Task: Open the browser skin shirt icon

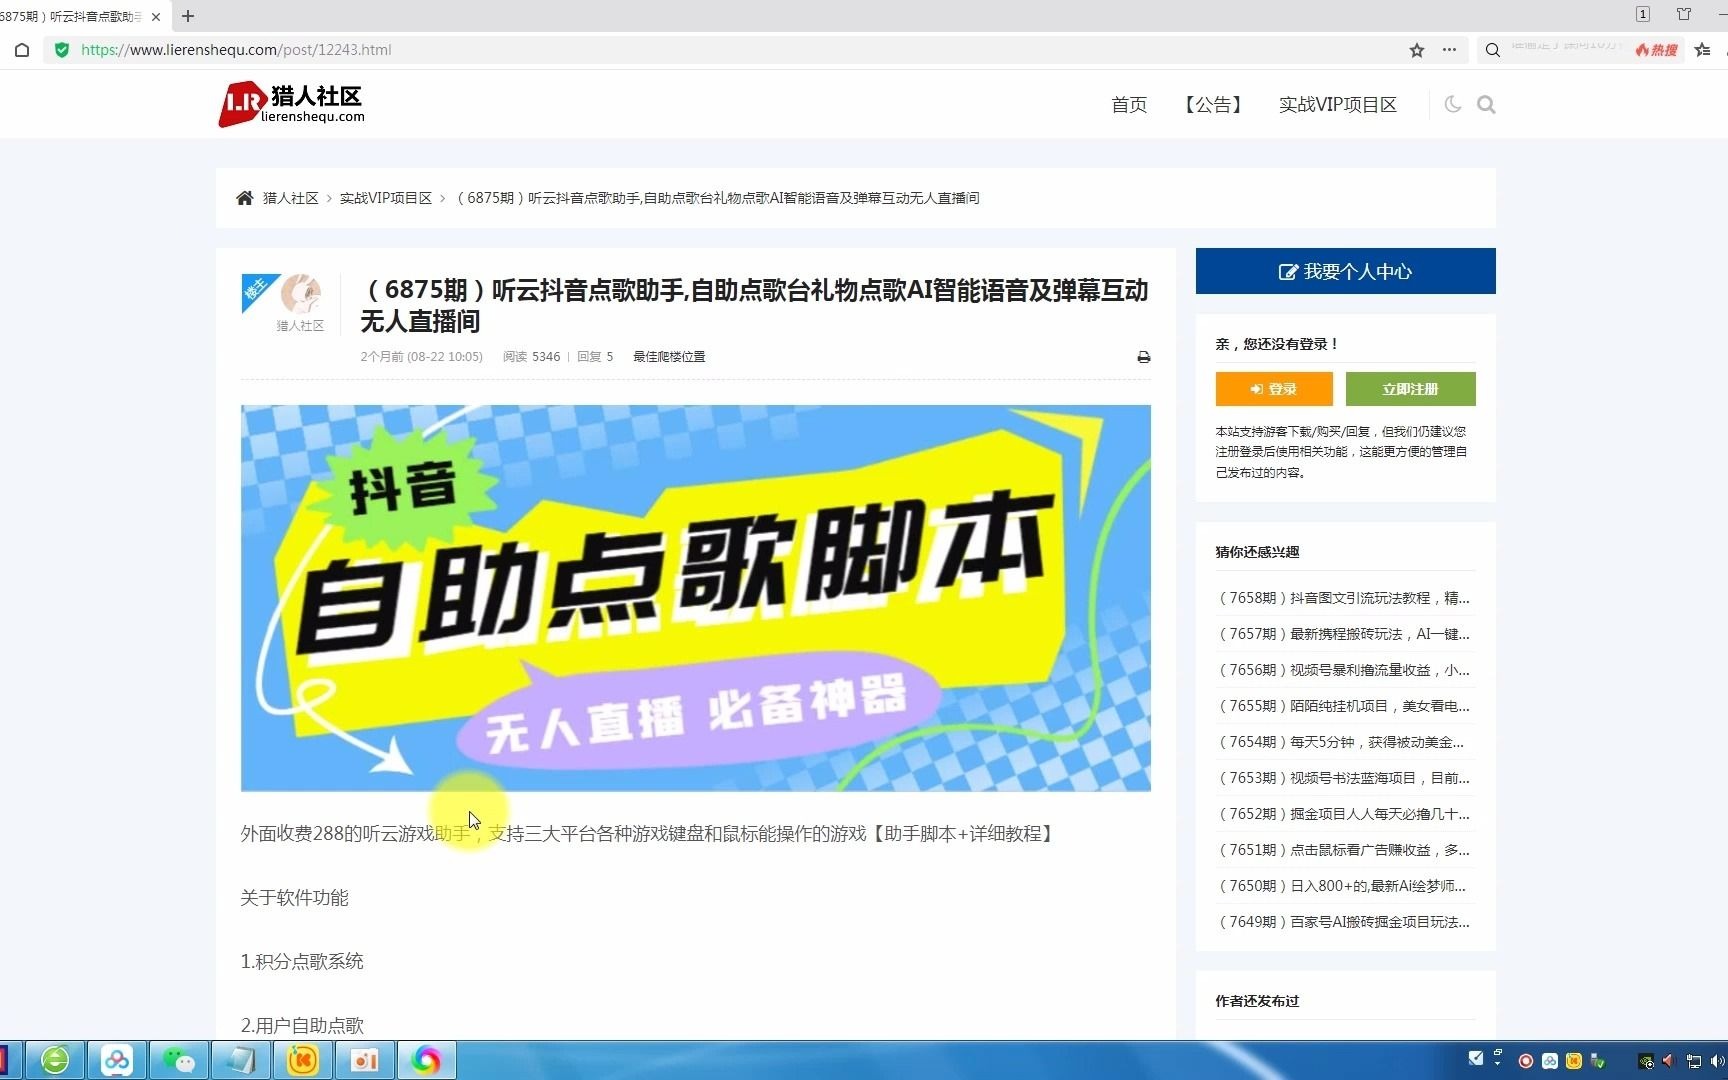Action: click(x=1684, y=14)
